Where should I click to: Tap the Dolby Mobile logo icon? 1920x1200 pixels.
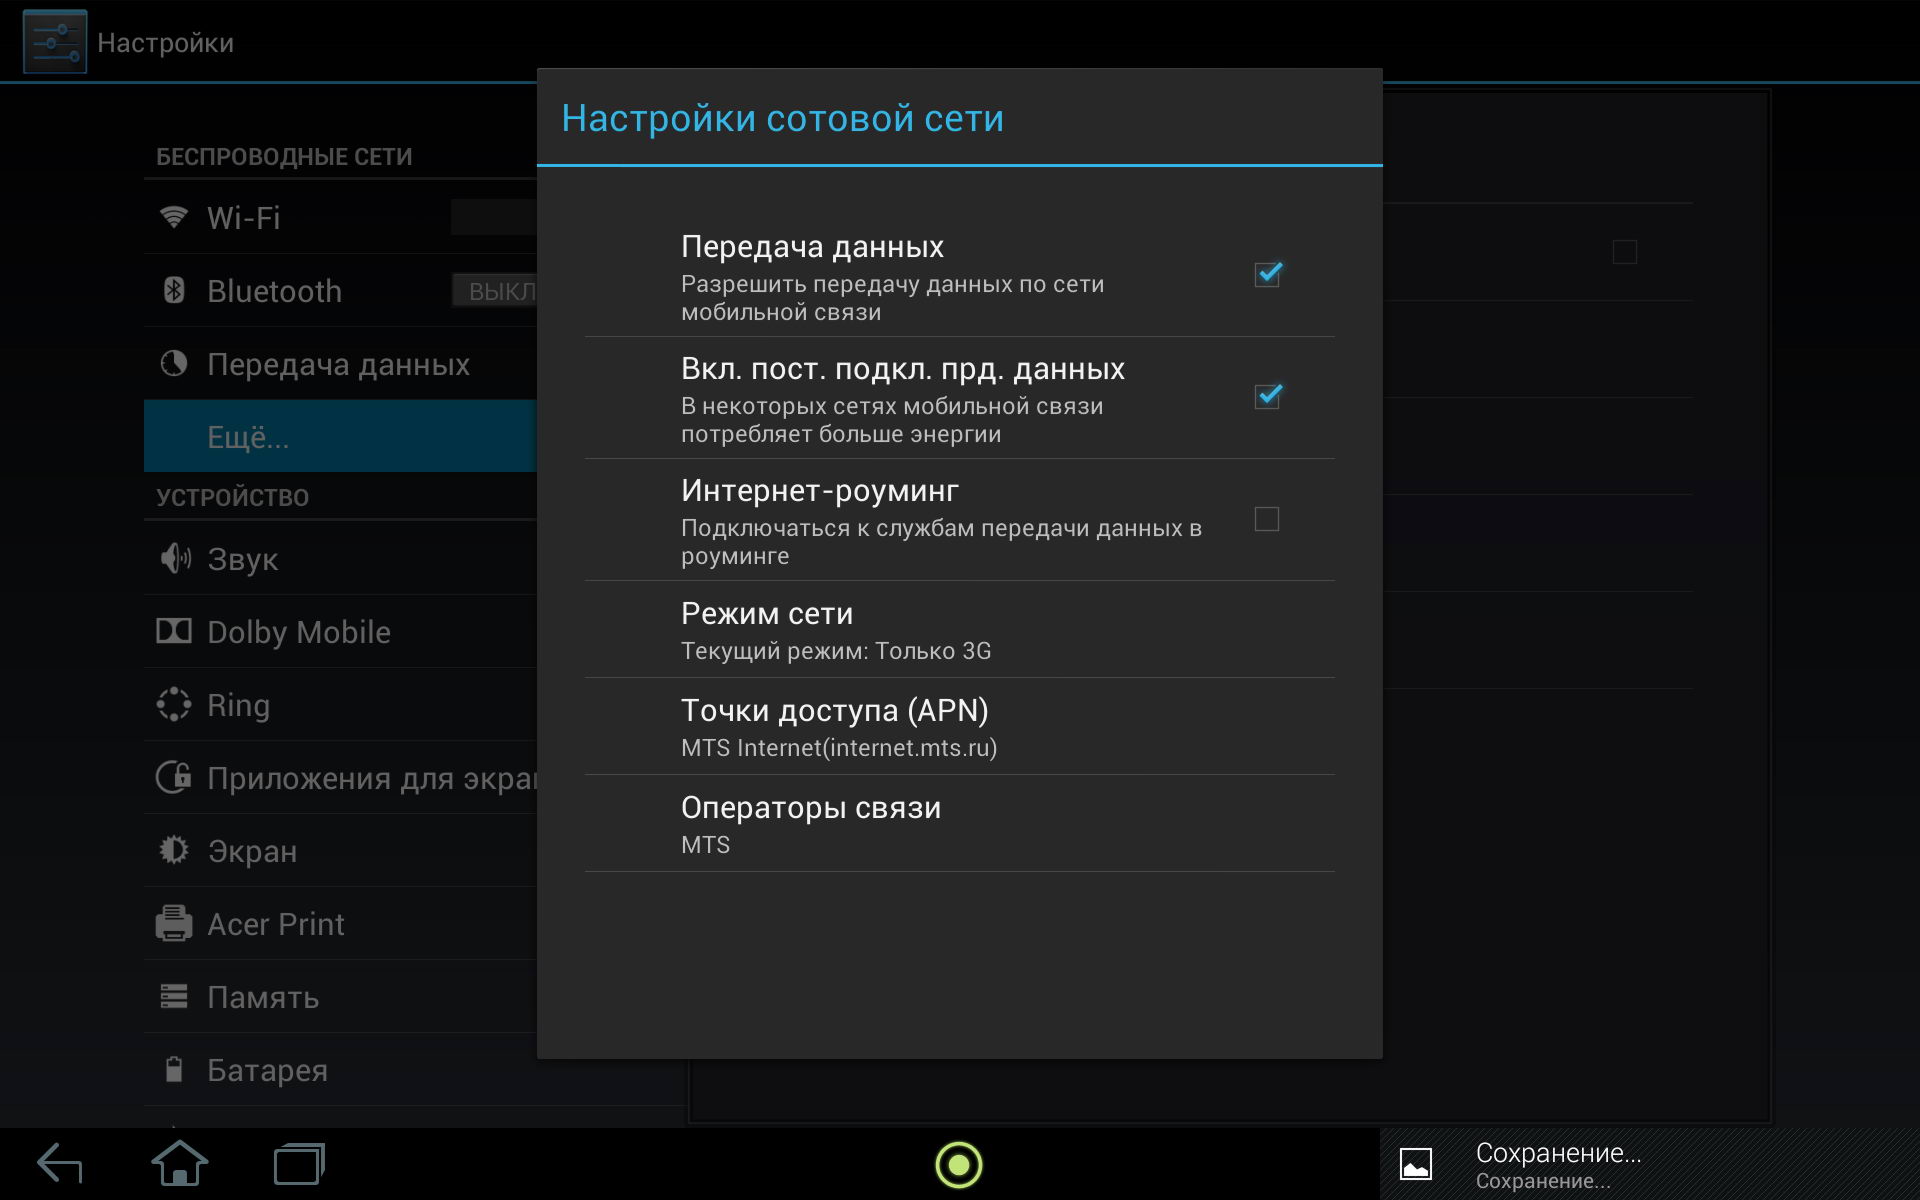[x=174, y=631]
